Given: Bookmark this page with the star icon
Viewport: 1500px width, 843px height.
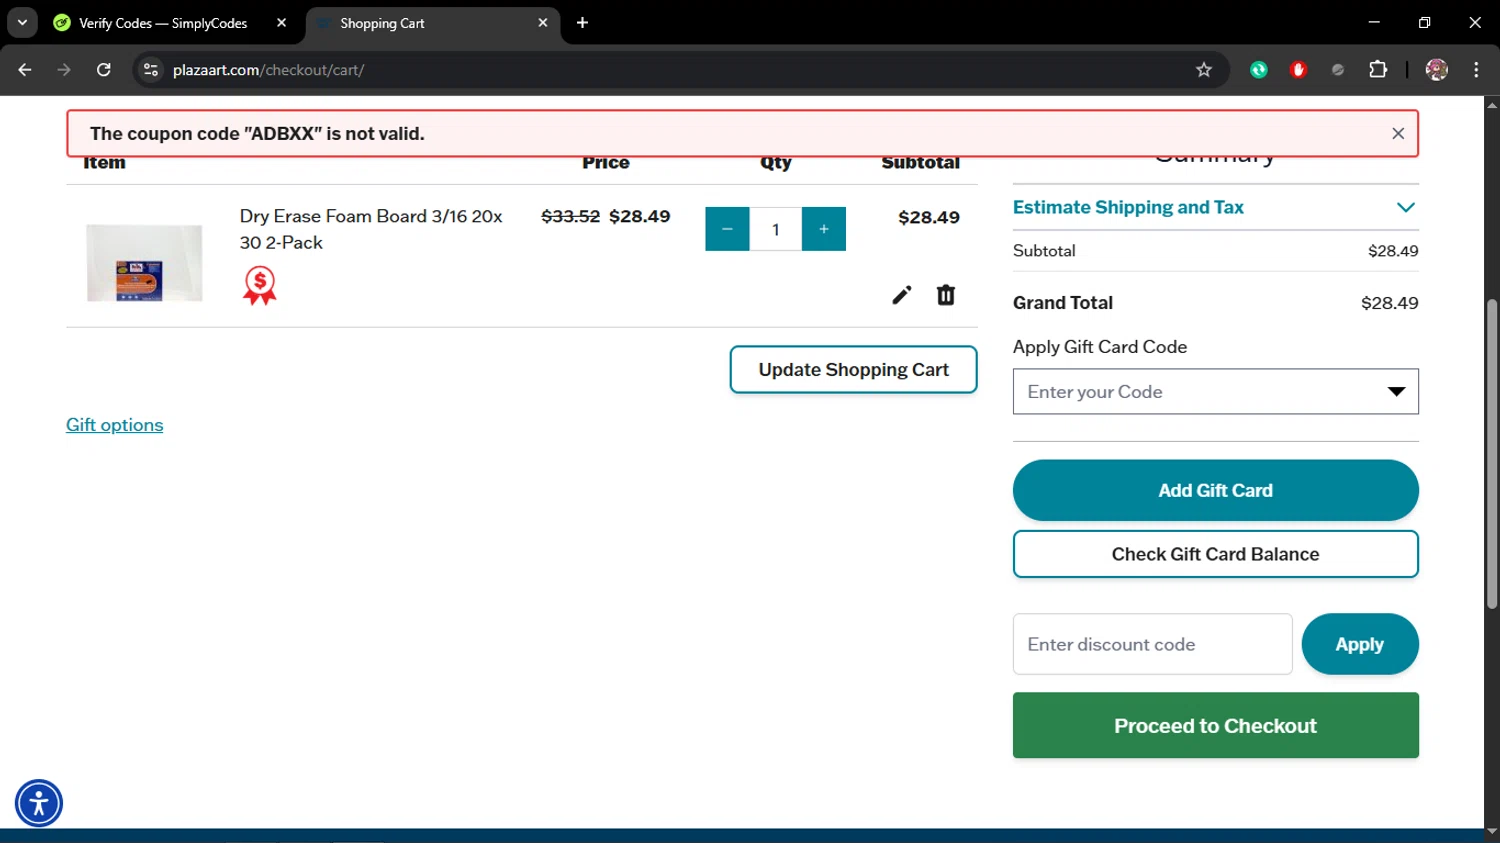Looking at the screenshot, I should coord(1204,70).
